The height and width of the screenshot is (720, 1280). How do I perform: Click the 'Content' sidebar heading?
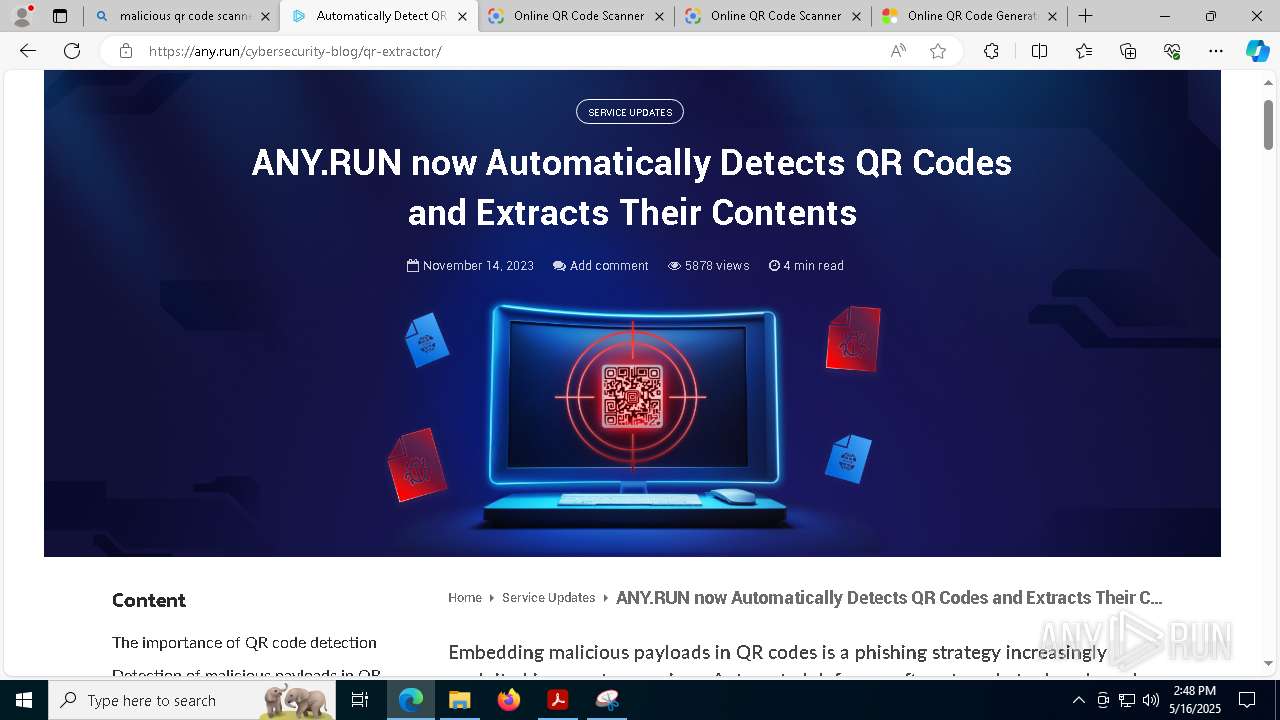149,600
